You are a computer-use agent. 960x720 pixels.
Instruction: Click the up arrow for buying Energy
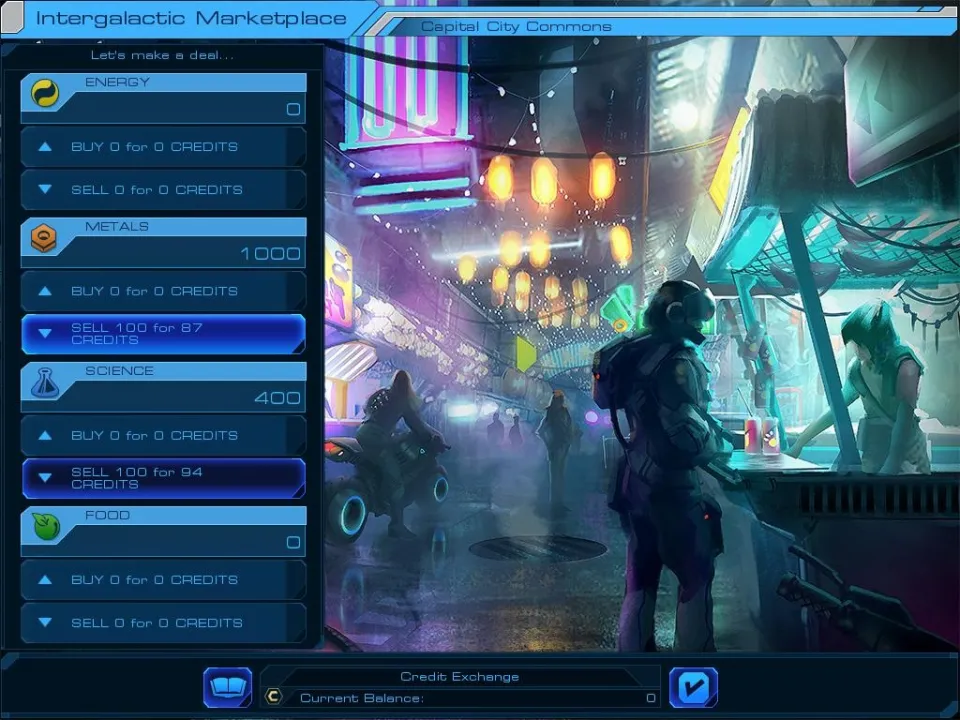(45, 147)
